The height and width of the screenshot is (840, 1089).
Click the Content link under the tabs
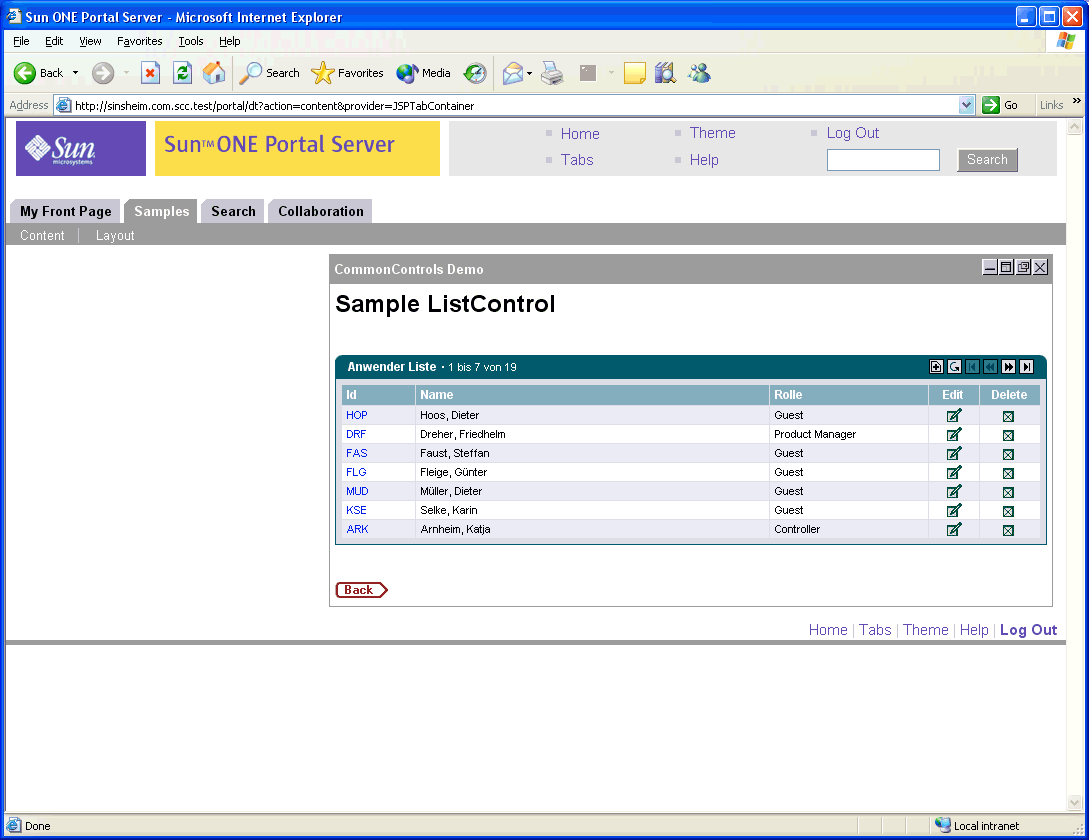pyautogui.click(x=42, y=236)
